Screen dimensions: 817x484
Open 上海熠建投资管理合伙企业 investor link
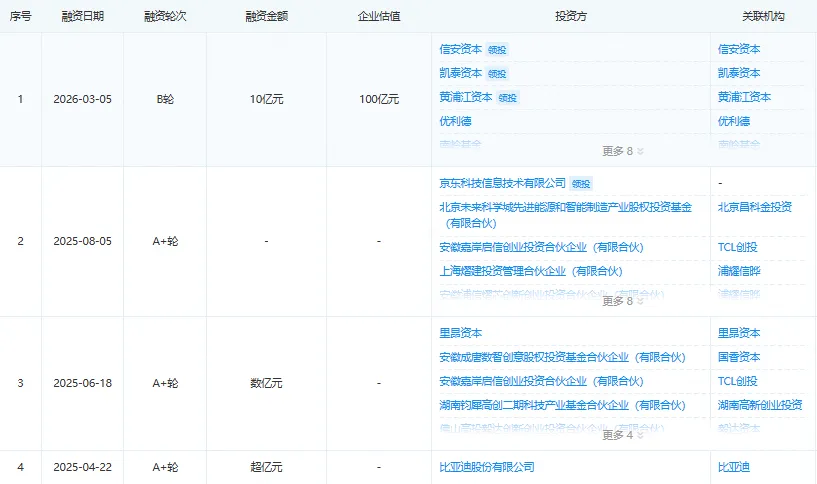click(x=531, y=271)
